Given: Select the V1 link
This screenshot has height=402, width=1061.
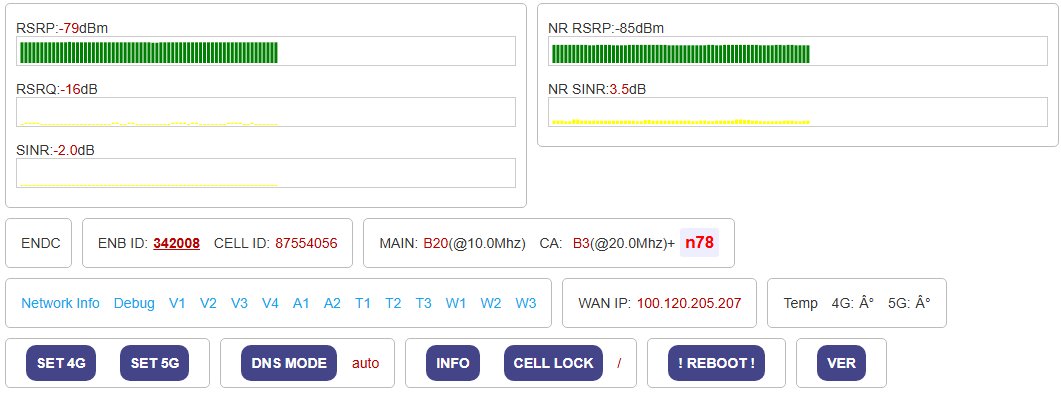Looking at the screenshot, I should click(177, 303).
